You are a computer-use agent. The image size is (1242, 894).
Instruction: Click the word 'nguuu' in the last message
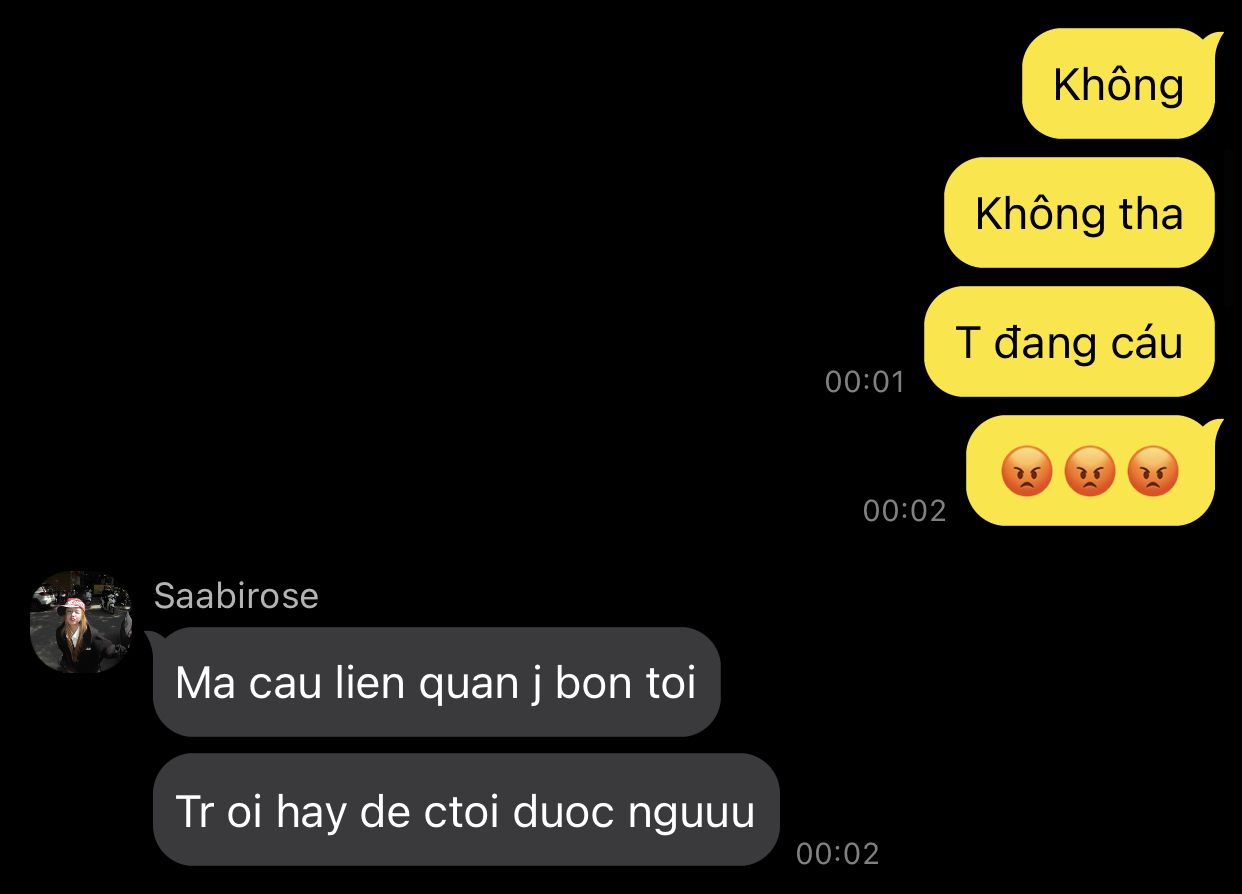coord(691,813)
